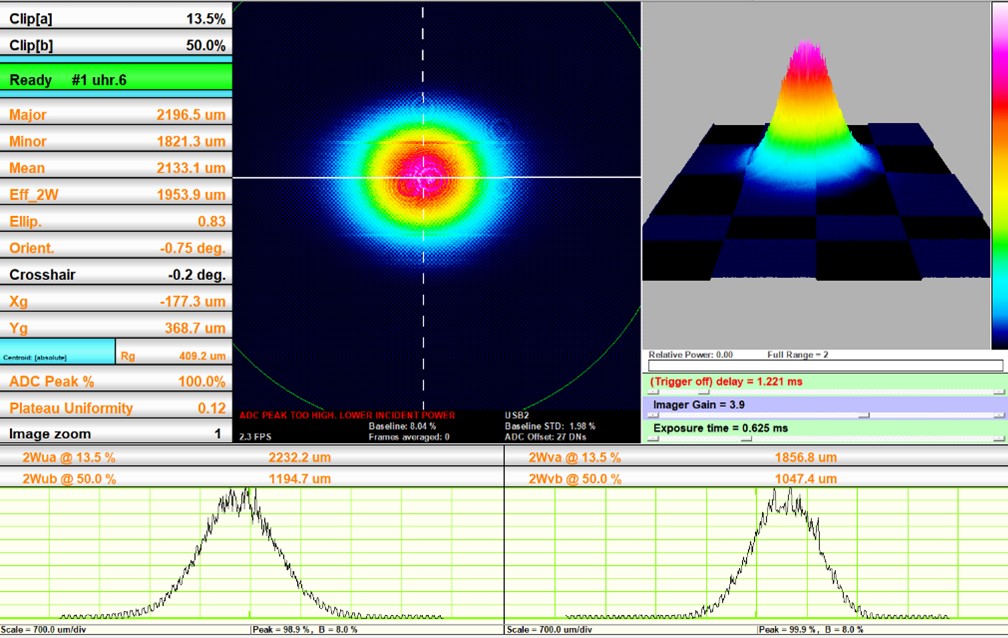1008x638 pixels.
Task: Click the Image zoom setting
Action: coord(116,434)
